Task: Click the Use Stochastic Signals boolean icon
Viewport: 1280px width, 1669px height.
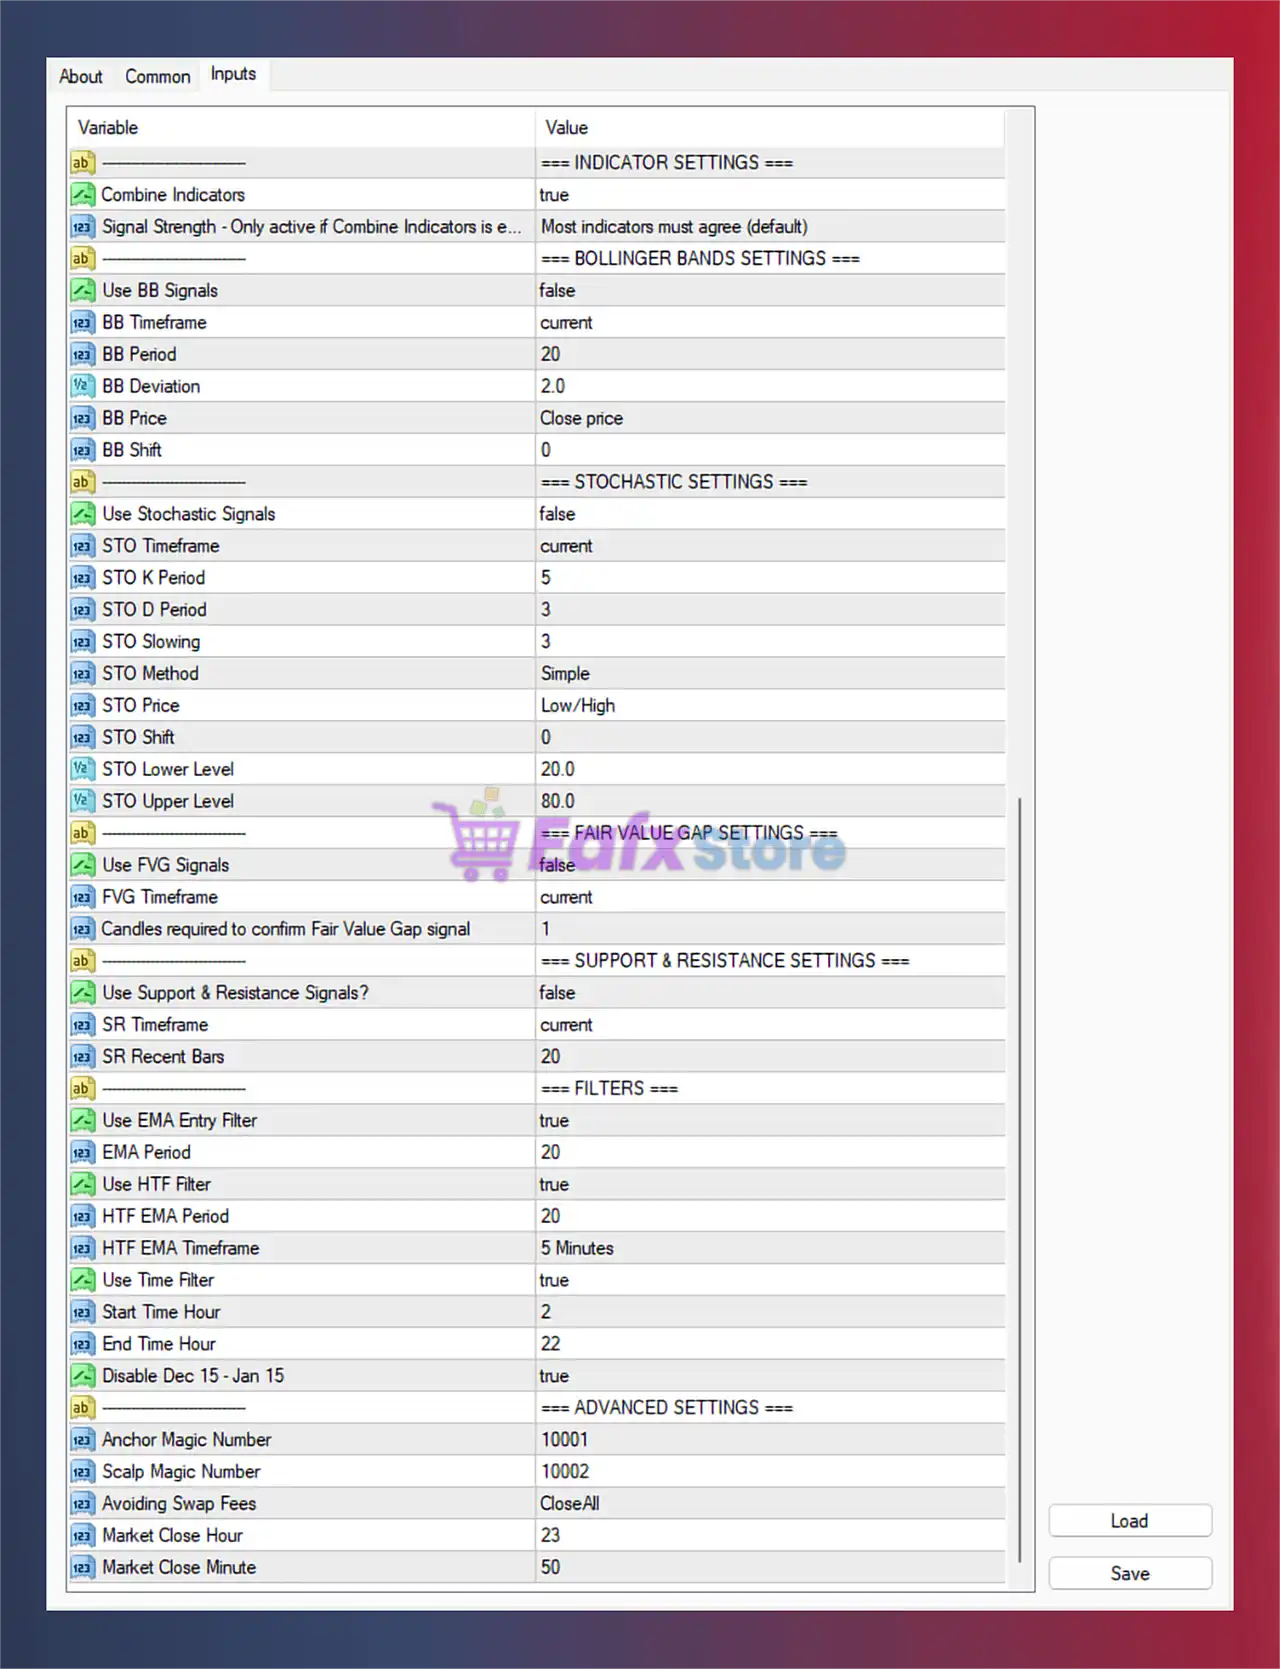Action: coord(83,514)
